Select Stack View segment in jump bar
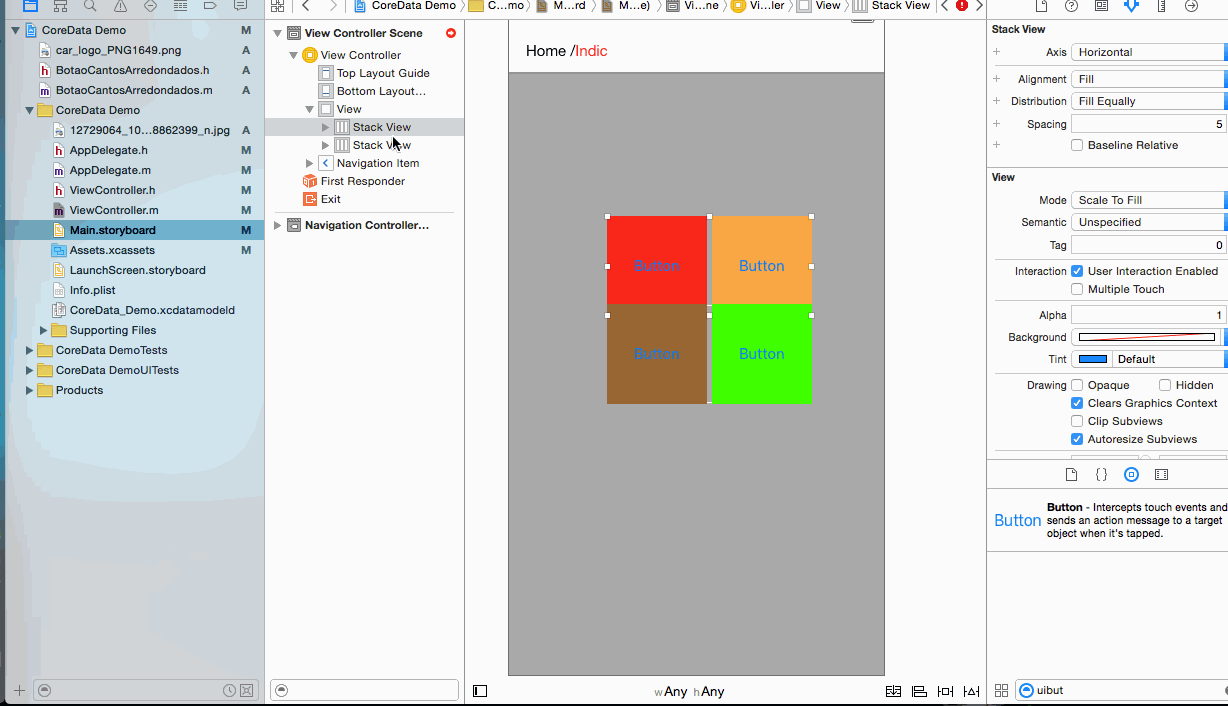 pyautogui.click(x=892, y=6)
